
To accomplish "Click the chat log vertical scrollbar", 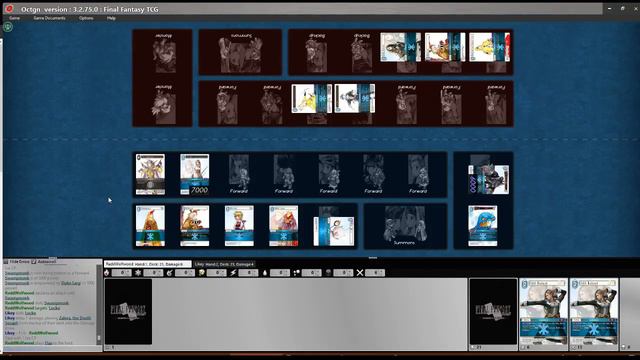I will pos(99,304).
